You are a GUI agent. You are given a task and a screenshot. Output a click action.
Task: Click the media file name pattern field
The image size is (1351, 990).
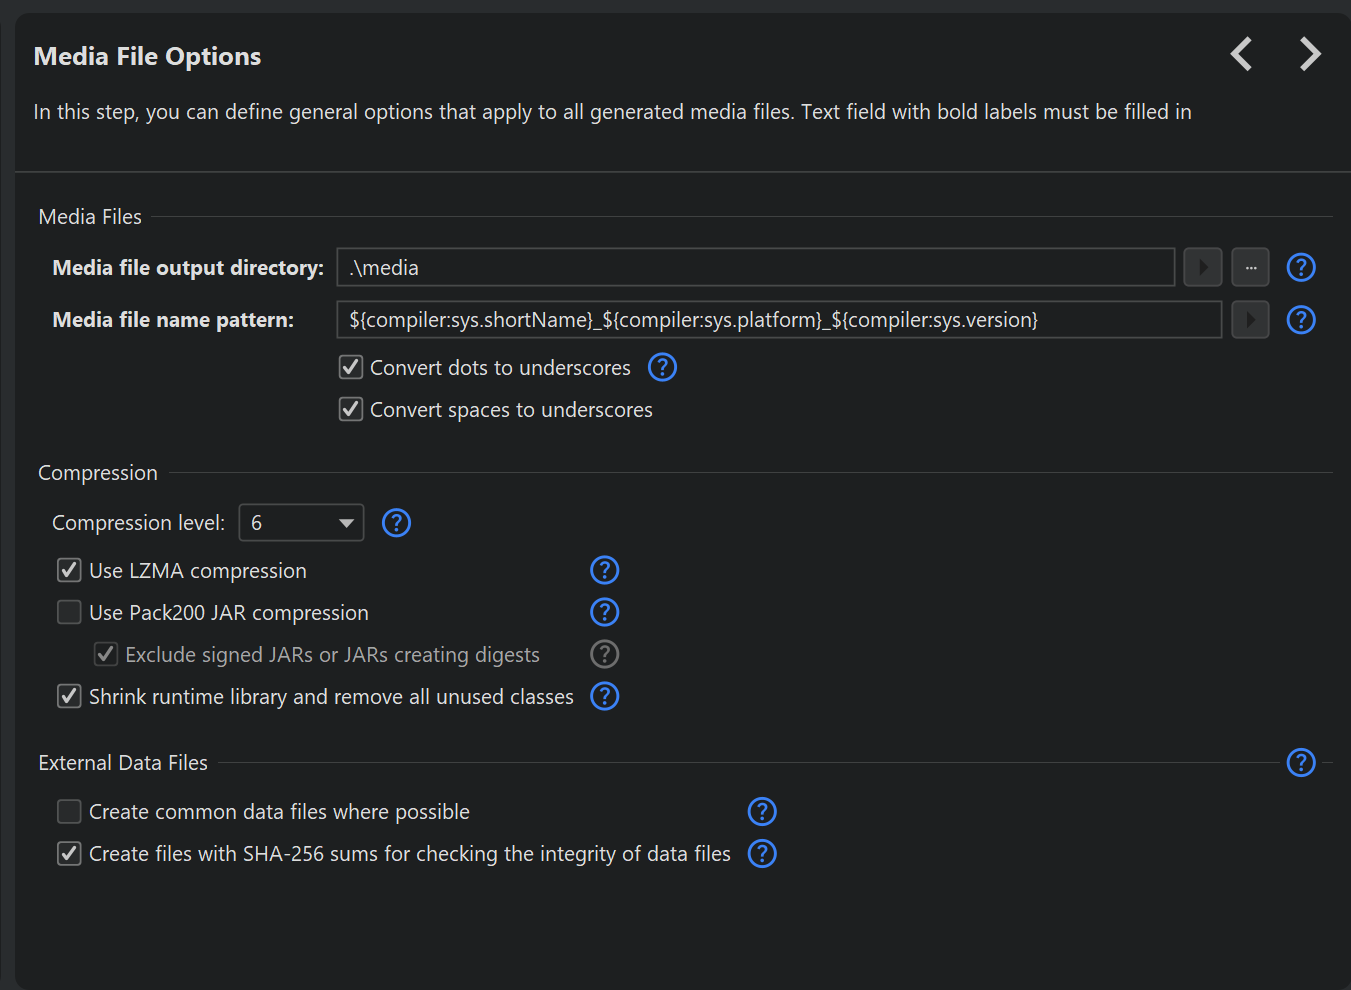(778, 320)
